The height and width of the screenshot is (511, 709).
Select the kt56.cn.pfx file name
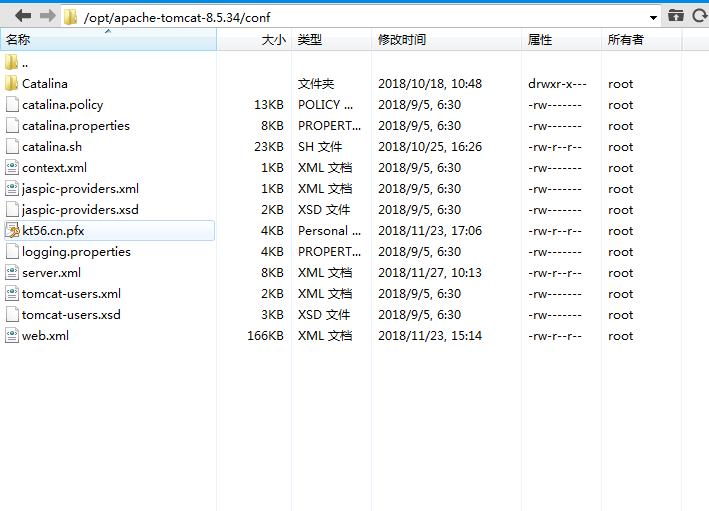tap(53, 231)
